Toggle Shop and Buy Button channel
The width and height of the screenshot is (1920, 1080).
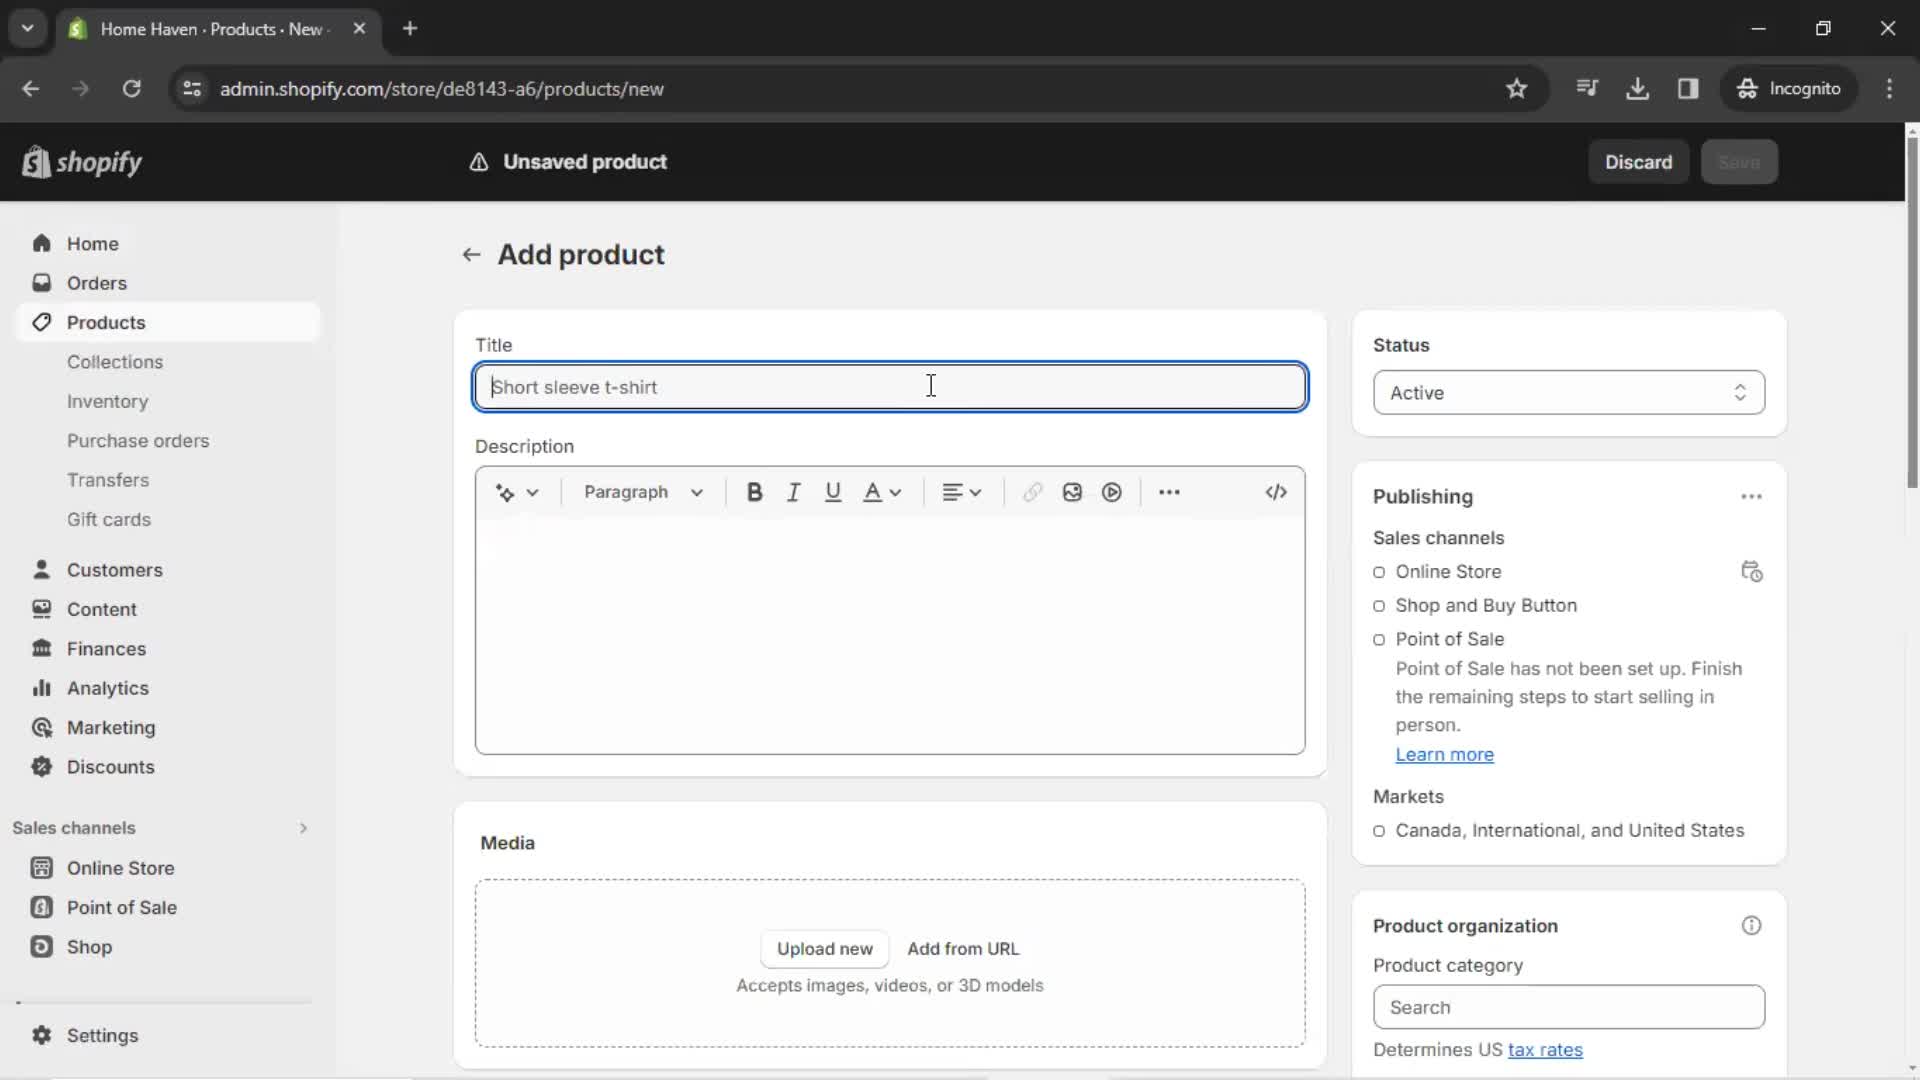(x=1379, y=605)
